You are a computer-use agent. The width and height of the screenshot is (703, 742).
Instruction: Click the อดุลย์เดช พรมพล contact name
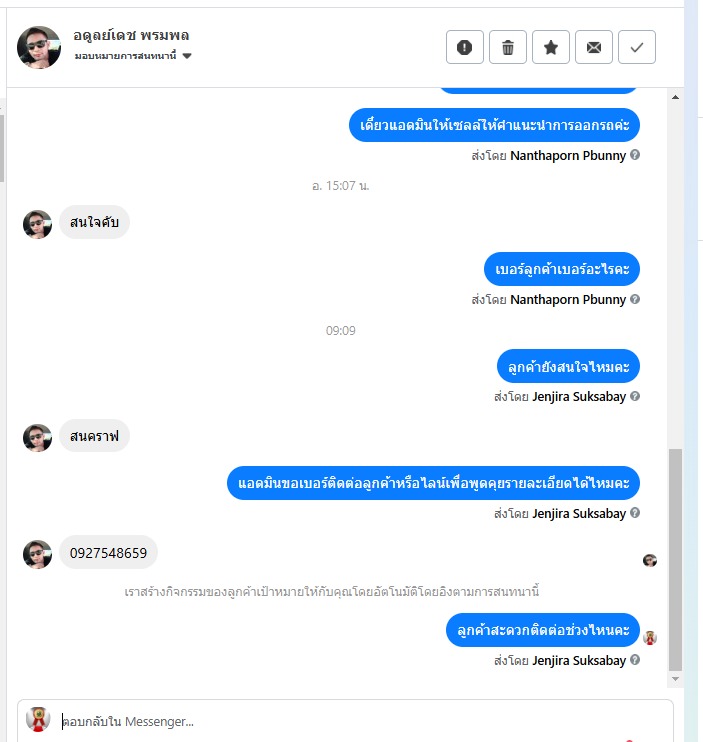point(131,35)
